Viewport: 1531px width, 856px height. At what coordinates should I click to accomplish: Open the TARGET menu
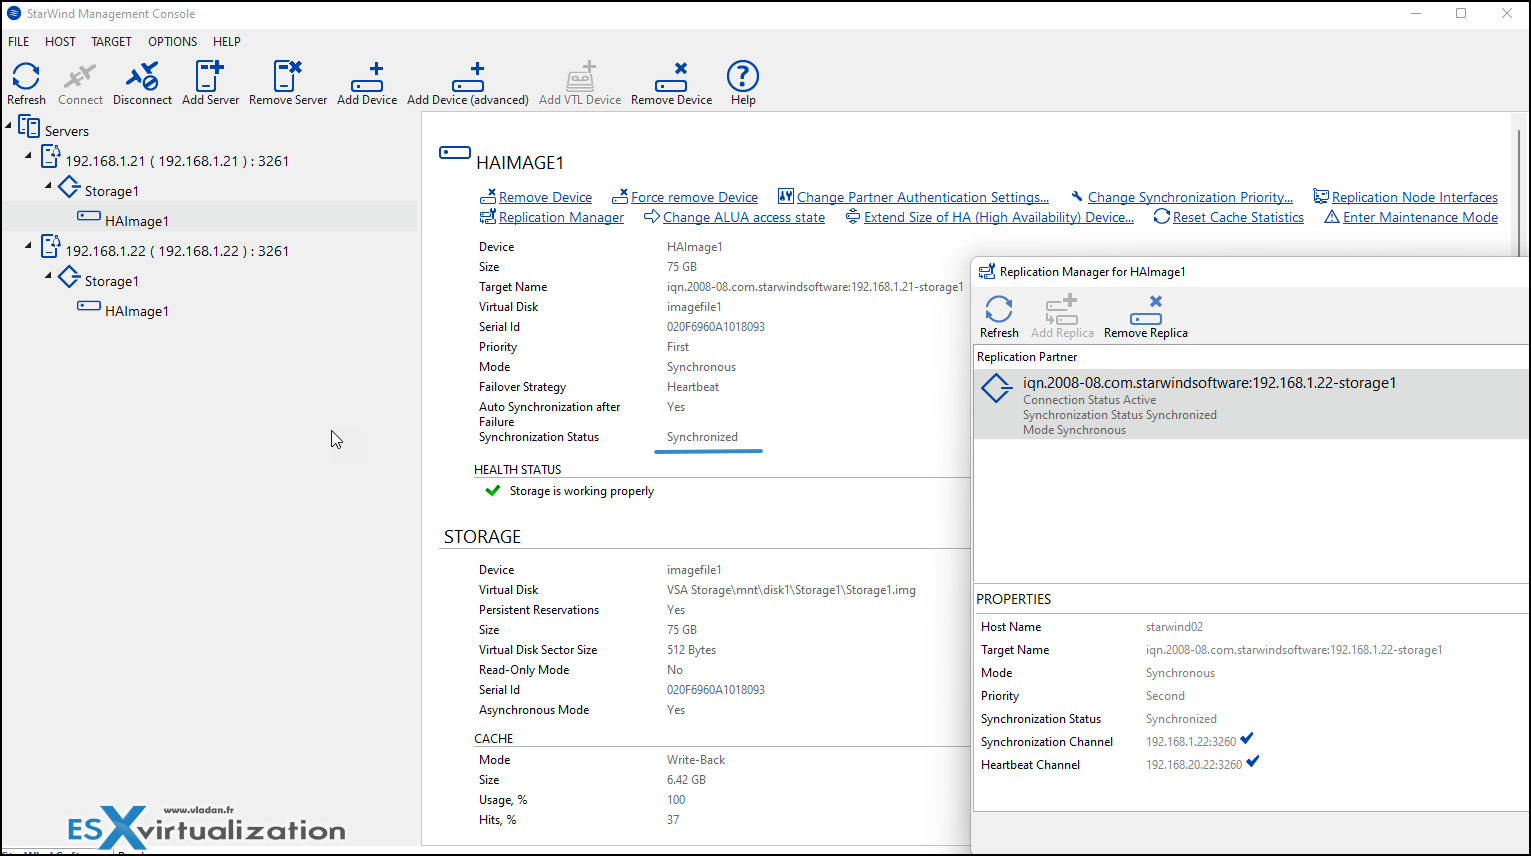pyautogui.click(x=111, y=42)
